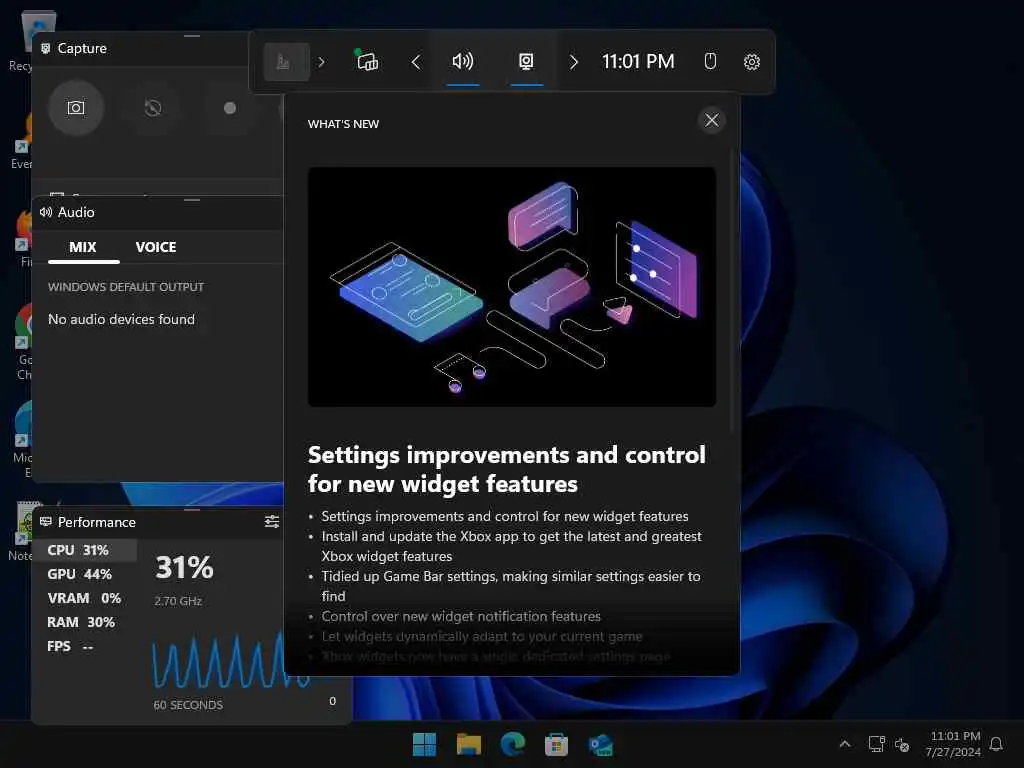Open Game Bar settings gear
Image resolution: width=1024 pixels, height=768 pixels.
point(752,61)
